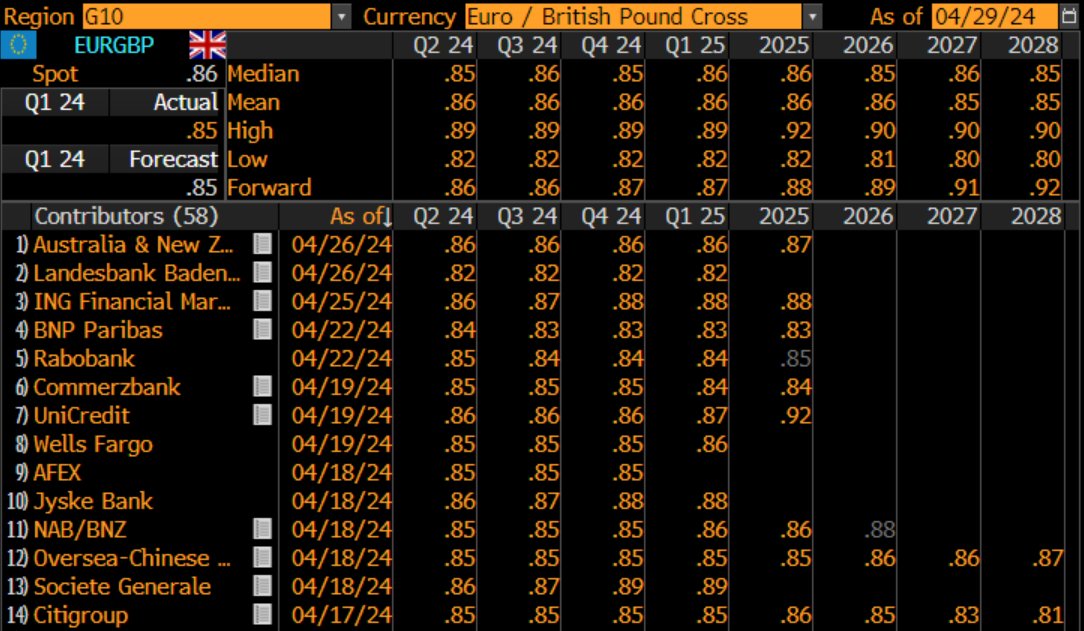Open document icon for NAB/BNZ row
The height and width of the screenshot is (631, 1084).
[263, 529]
